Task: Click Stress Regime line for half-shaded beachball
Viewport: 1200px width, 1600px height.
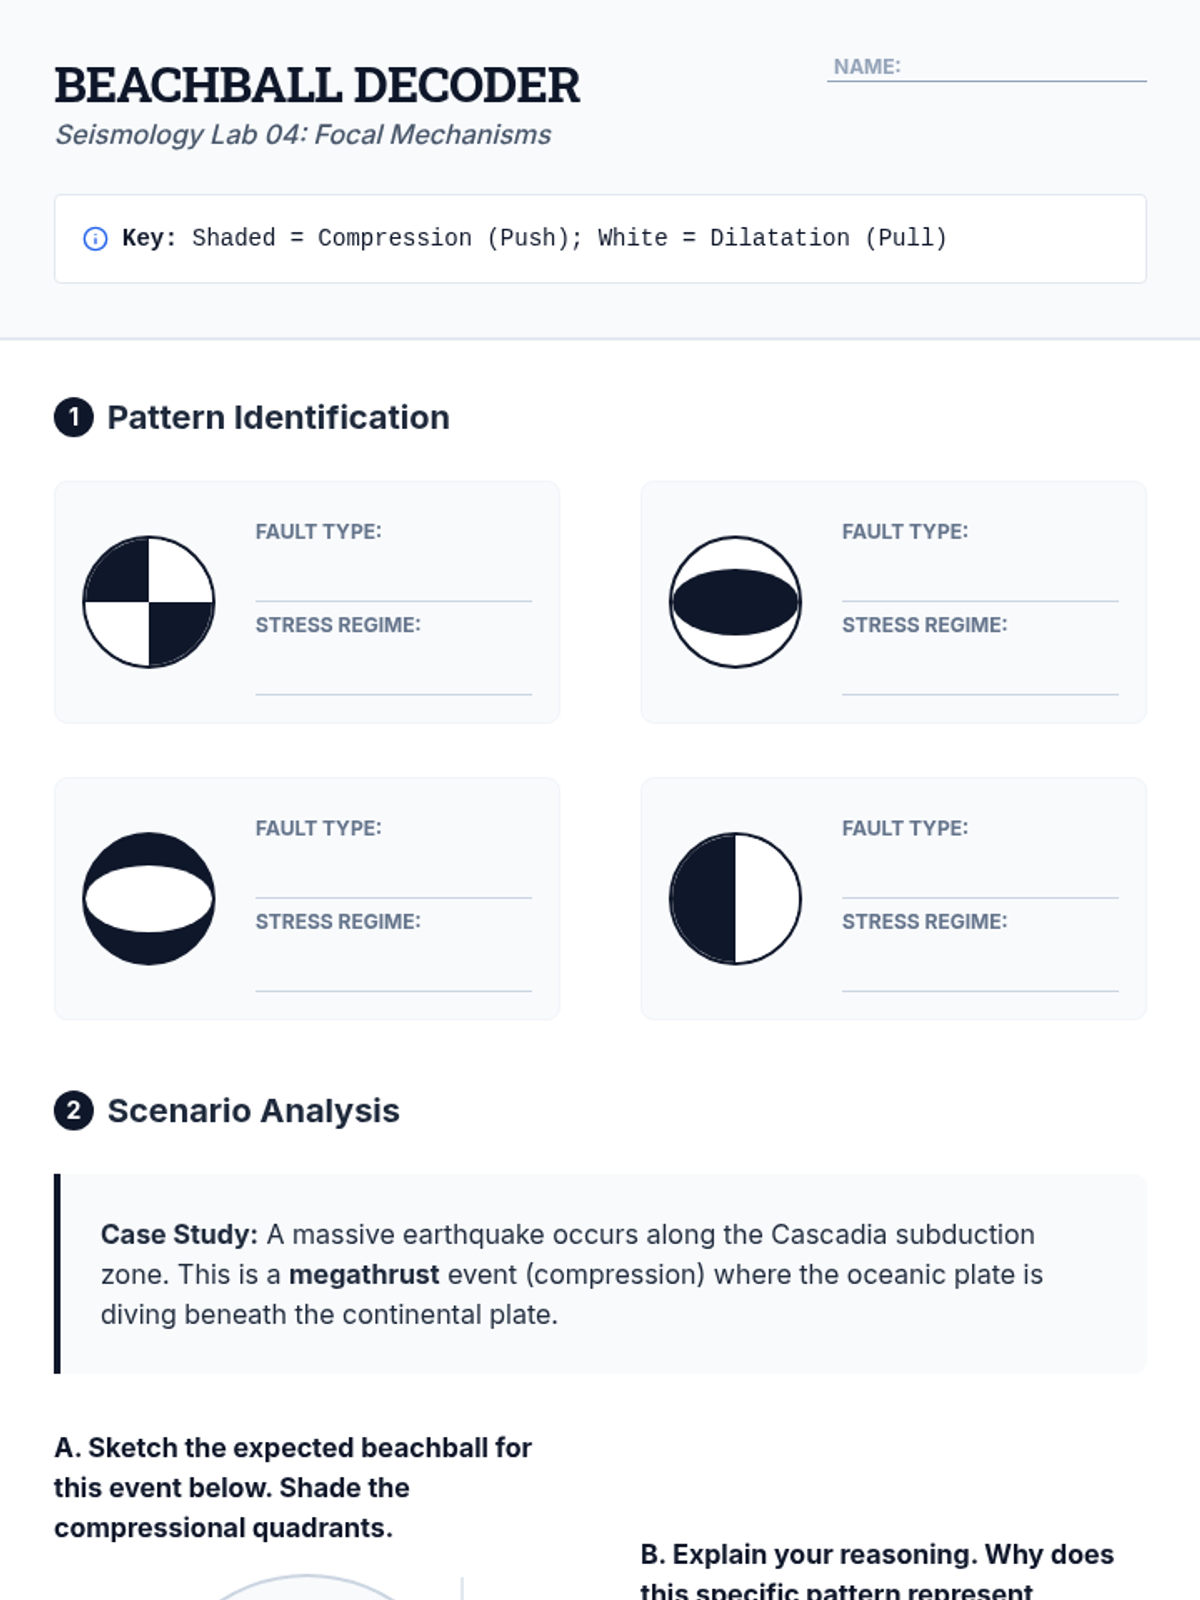Action: [x=980, y=970]
